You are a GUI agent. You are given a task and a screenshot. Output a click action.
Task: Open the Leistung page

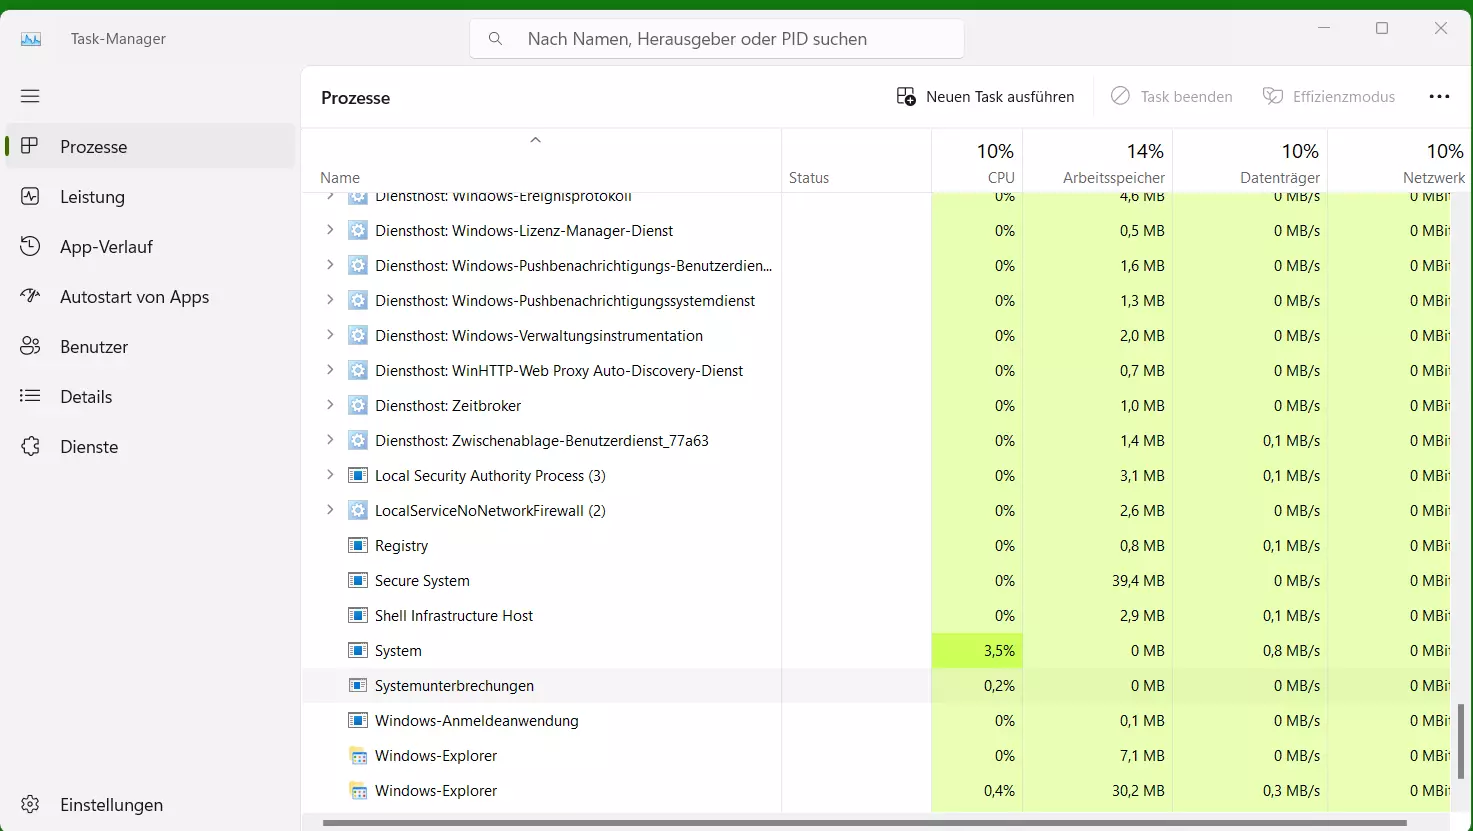tap(150, 196)
